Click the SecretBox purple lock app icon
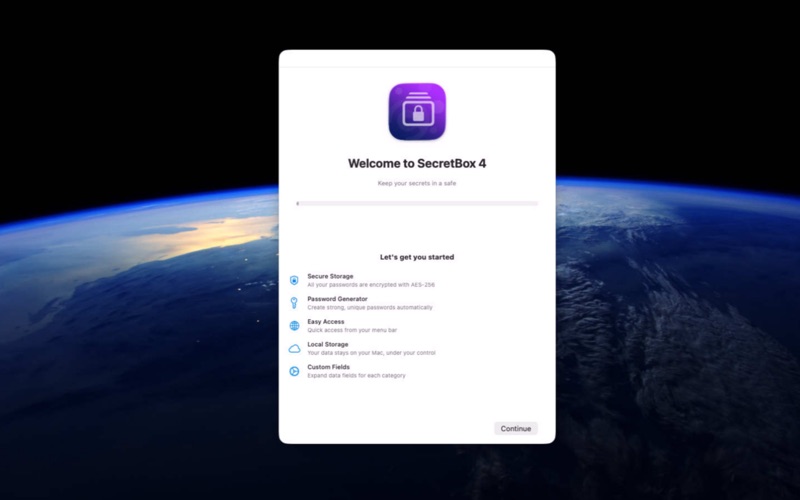 pos(417,111)
